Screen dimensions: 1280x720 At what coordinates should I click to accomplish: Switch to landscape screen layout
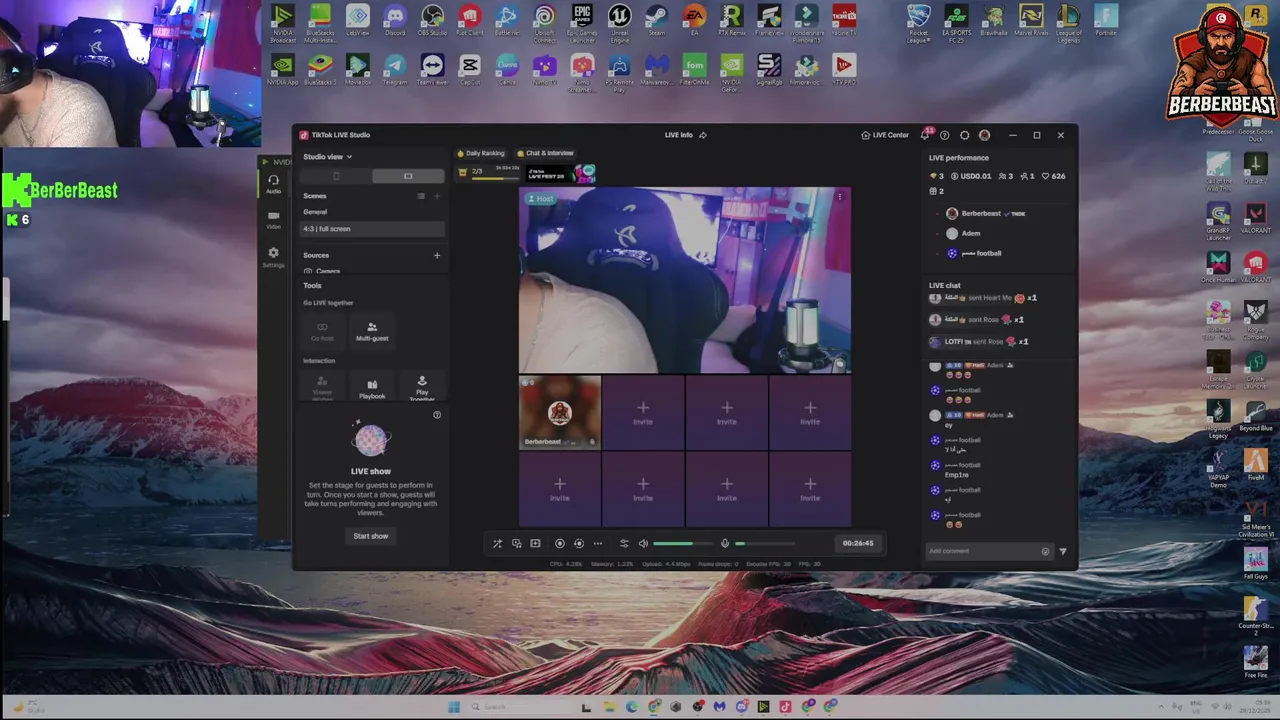(408, 176)
